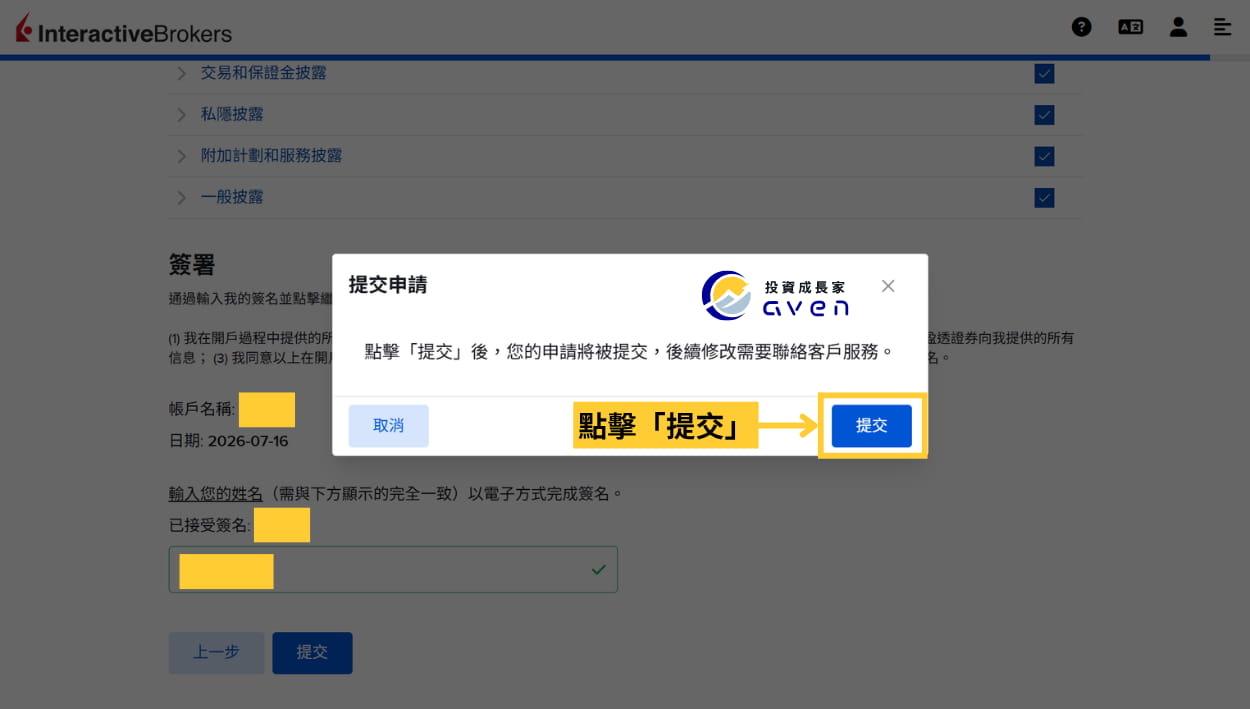
Task: Toggle the 交易和保證金披露 checkbox
Action: 1044,73
